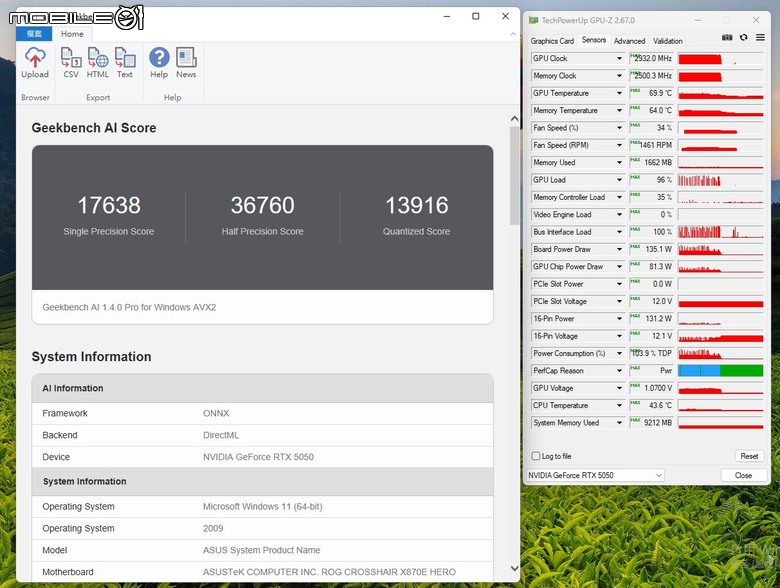Screen dimensions: 780x588
Task: Export results as HTML
Action: coord(98,63)
